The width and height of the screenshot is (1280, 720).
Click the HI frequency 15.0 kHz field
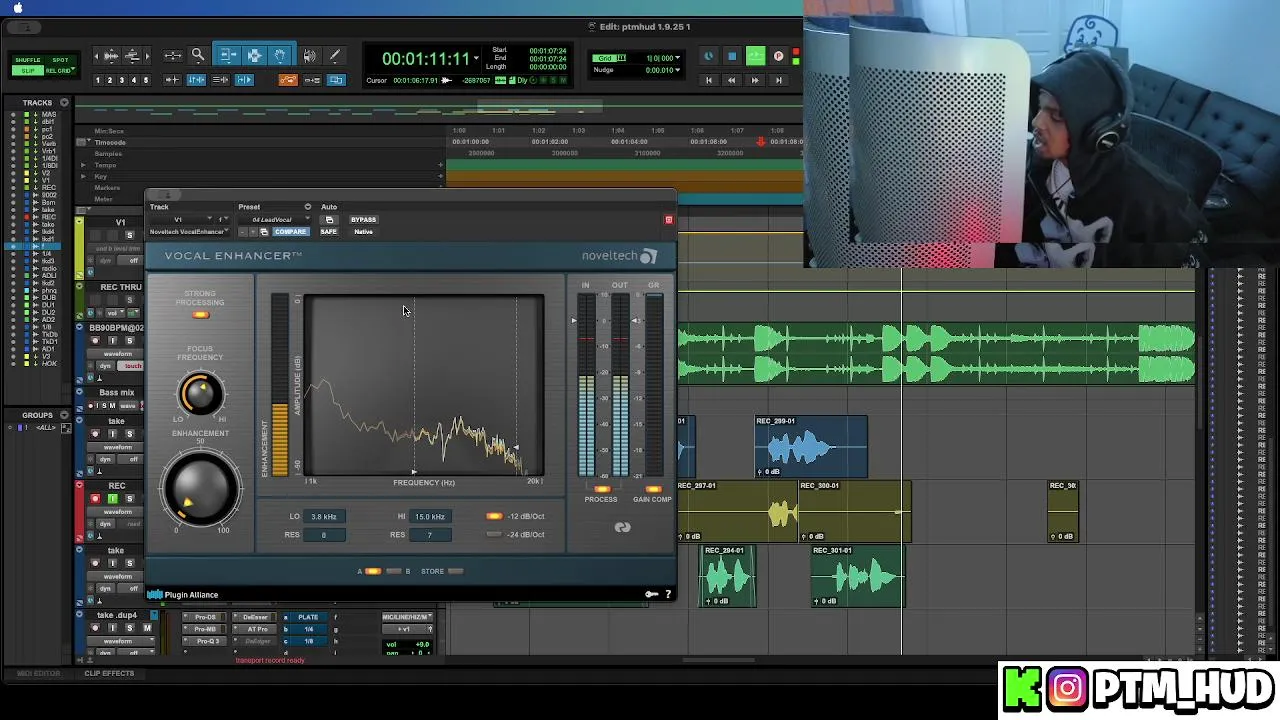tap(431, 517)
